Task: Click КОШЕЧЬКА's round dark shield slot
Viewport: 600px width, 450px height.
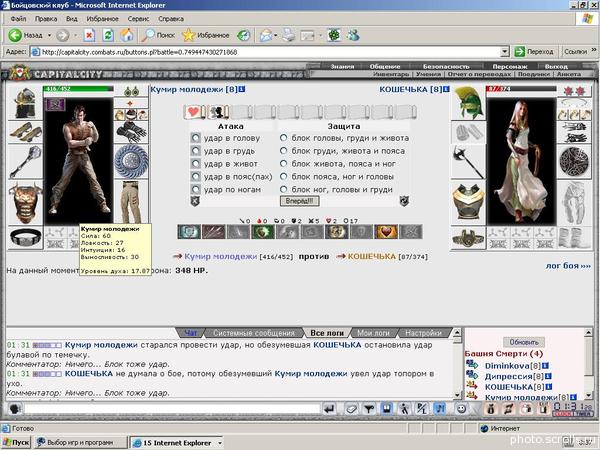Action: pos(574,161)
